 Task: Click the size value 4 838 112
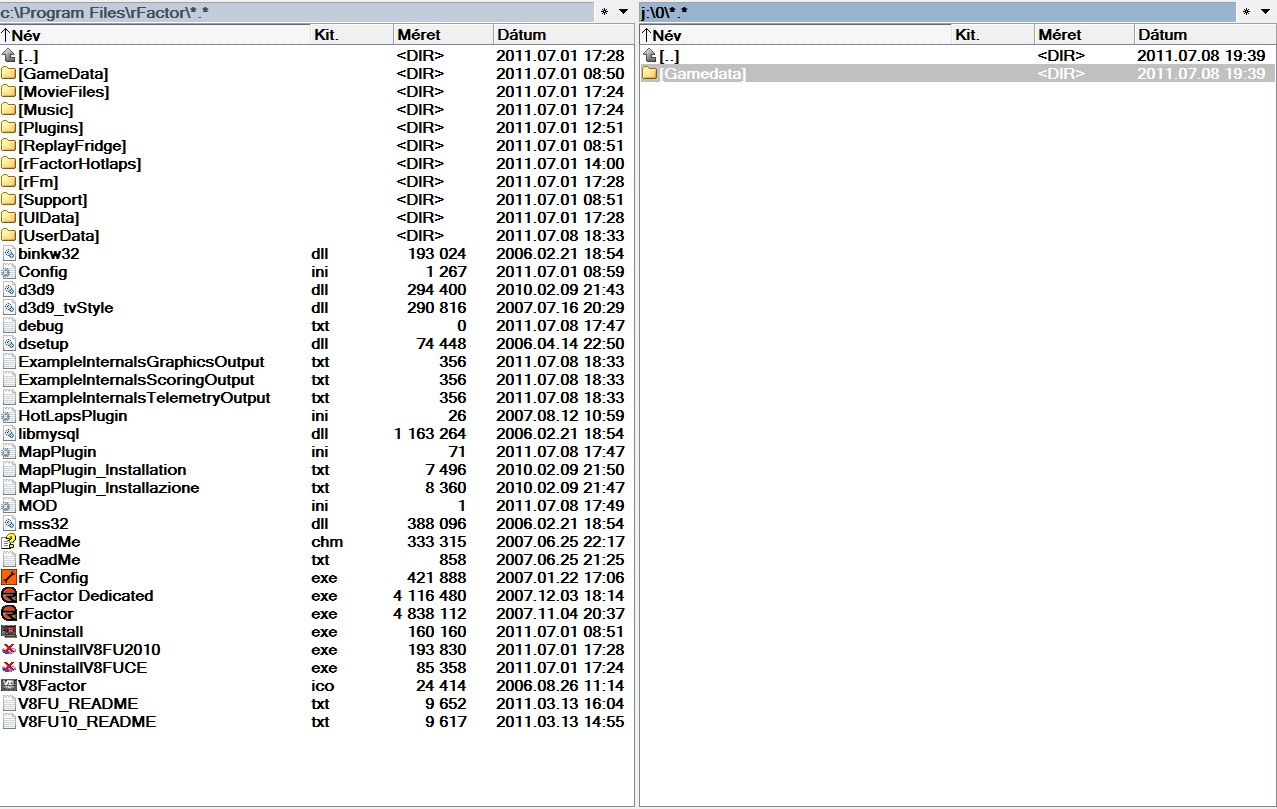coord(430,614)
